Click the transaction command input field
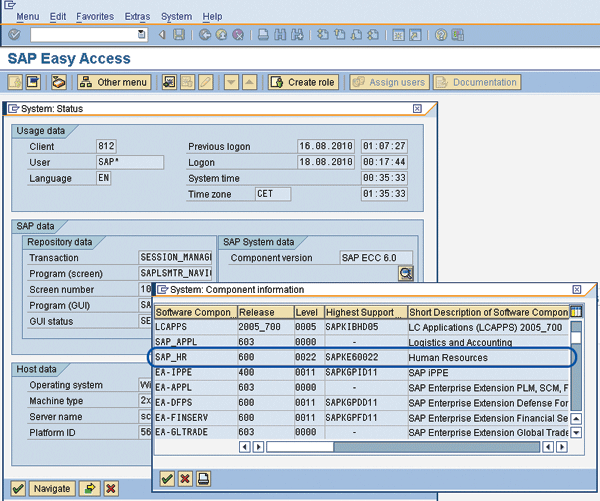600x501 pixels. pyautogui.click(x=84, y=34)
